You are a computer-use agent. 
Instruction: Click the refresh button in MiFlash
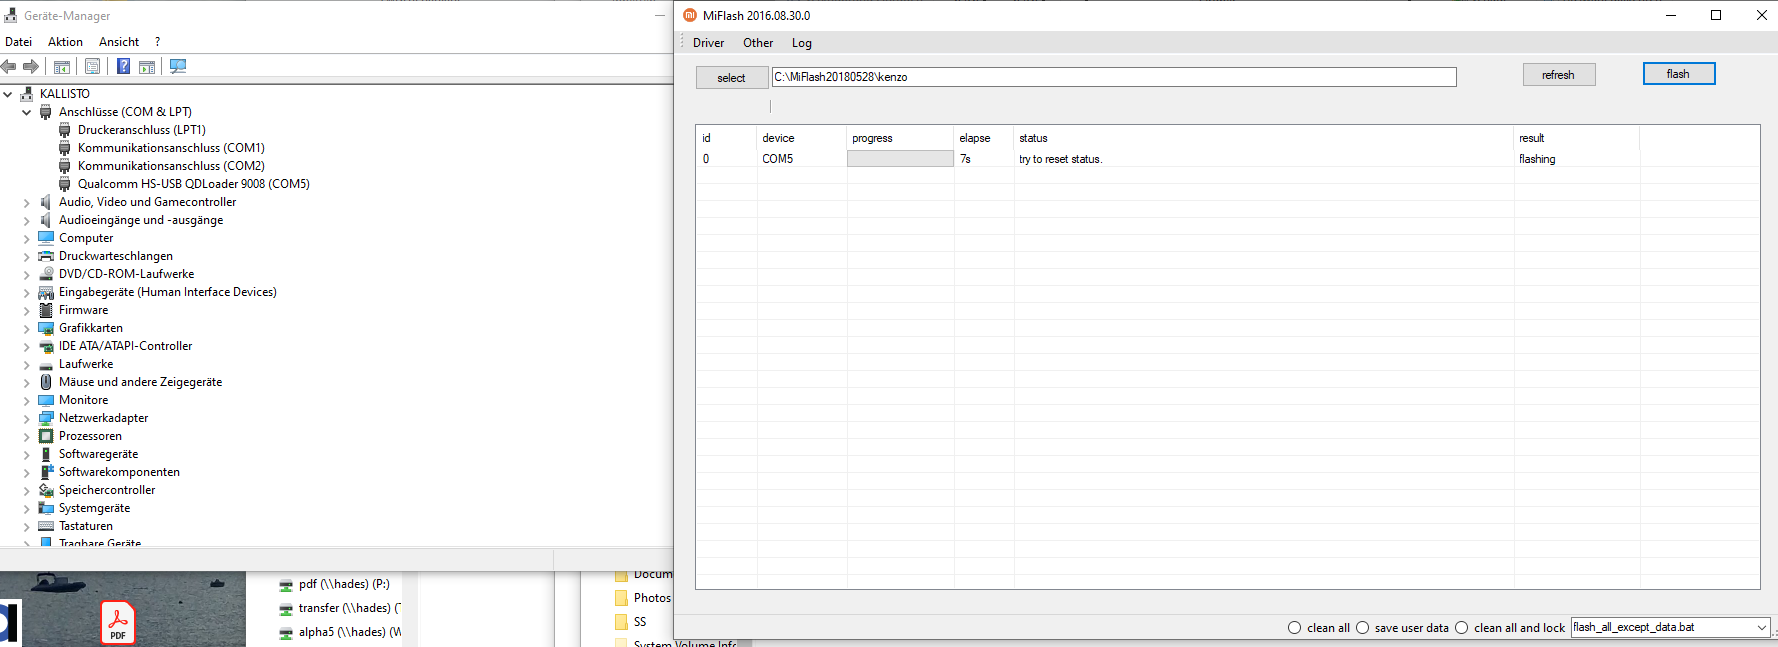(1558, 75)
